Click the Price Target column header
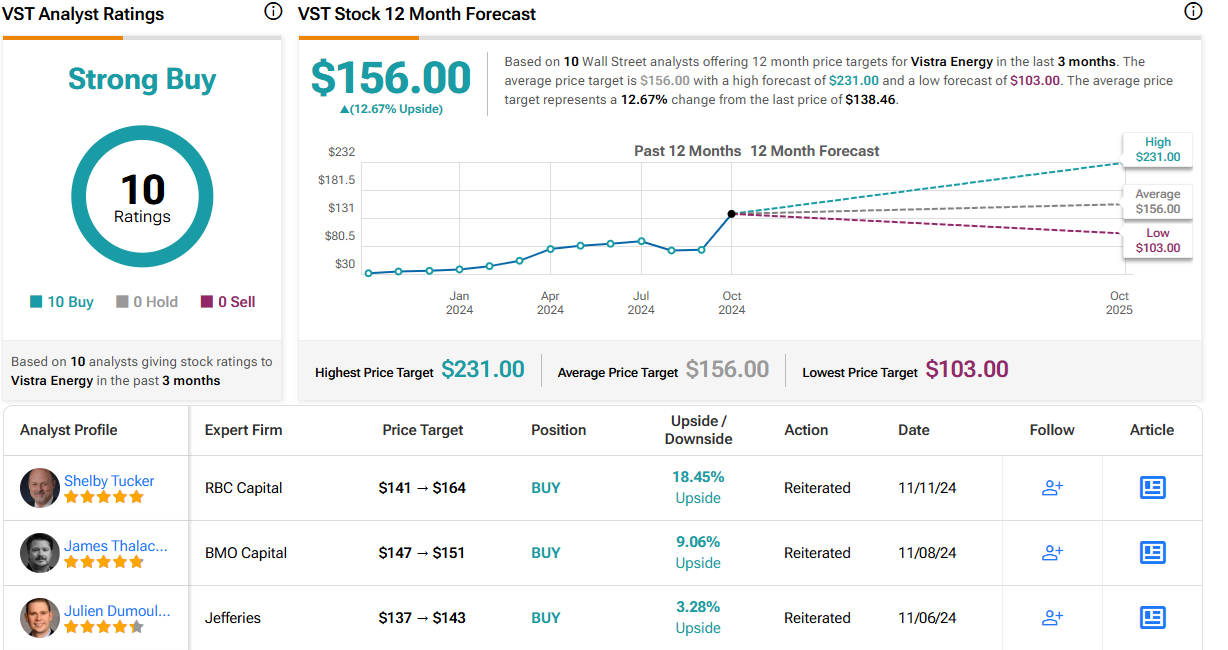 [423, 430]
